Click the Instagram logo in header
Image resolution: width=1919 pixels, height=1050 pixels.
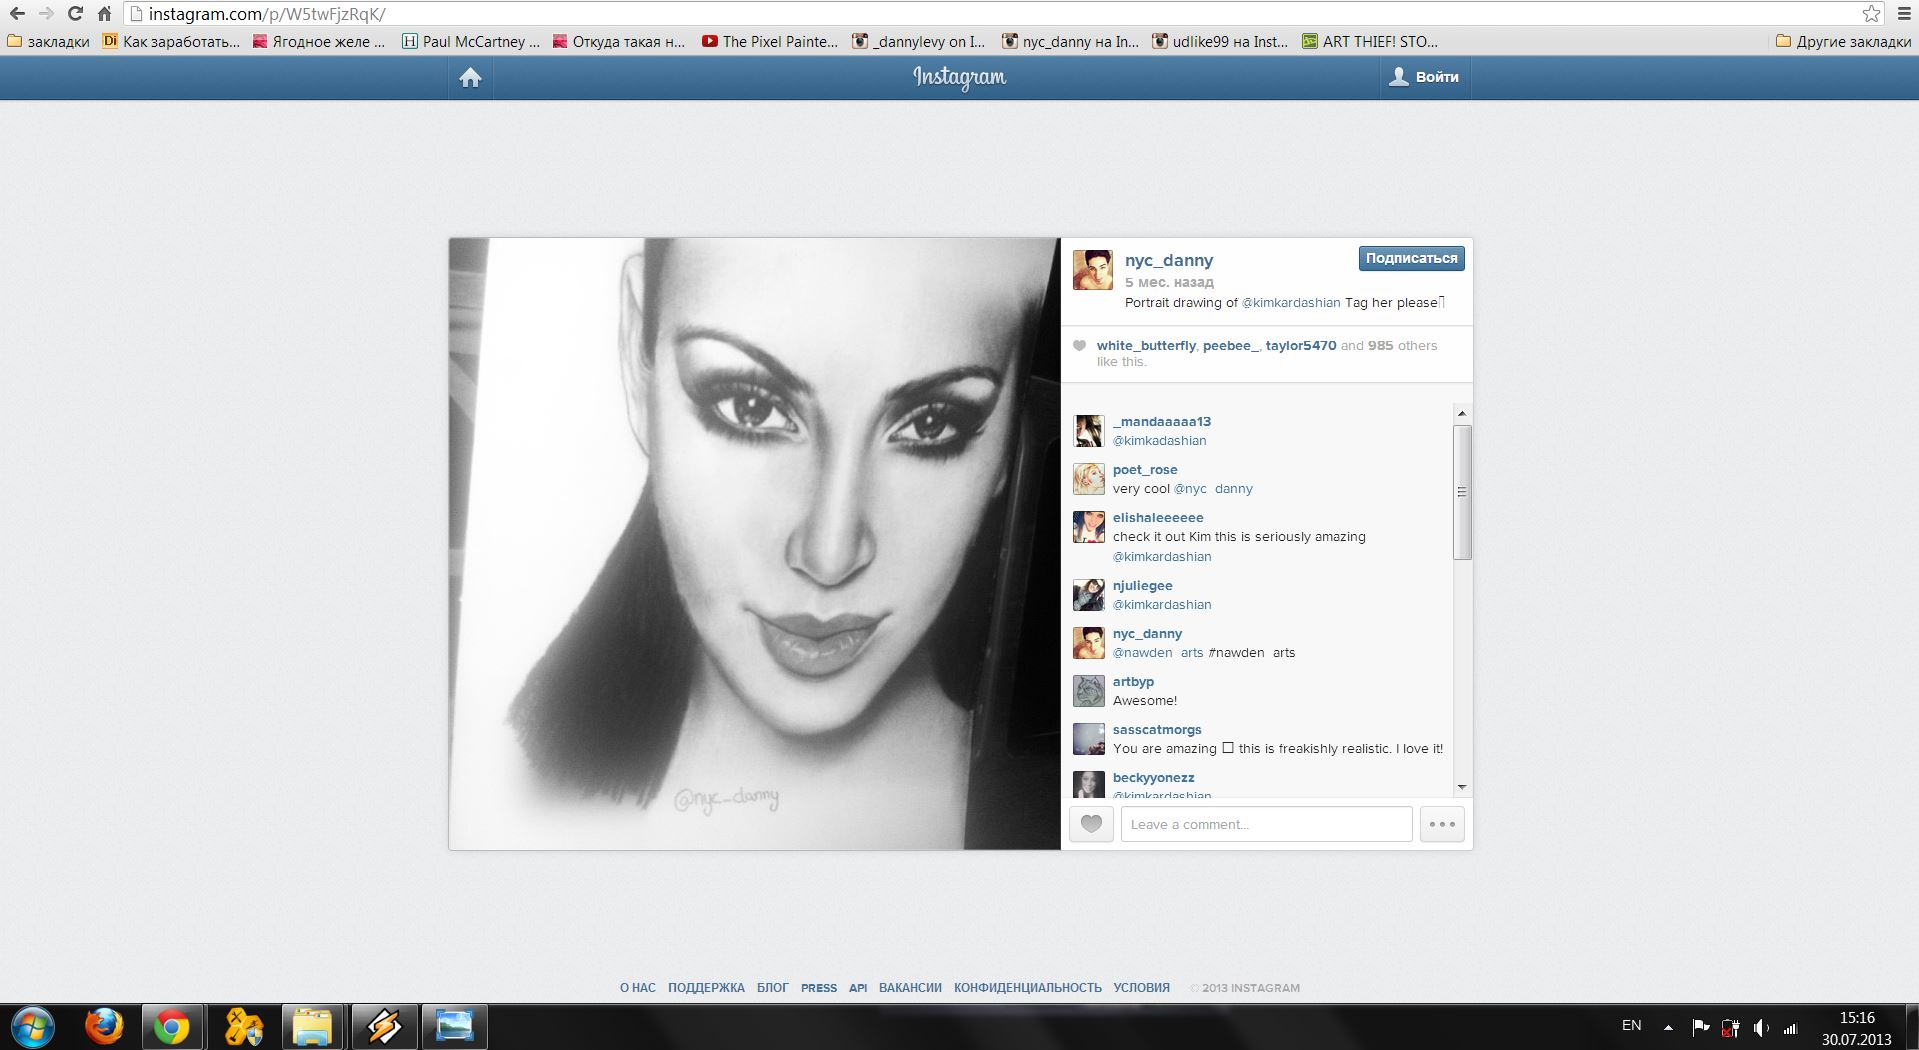(x=959, y=77)
